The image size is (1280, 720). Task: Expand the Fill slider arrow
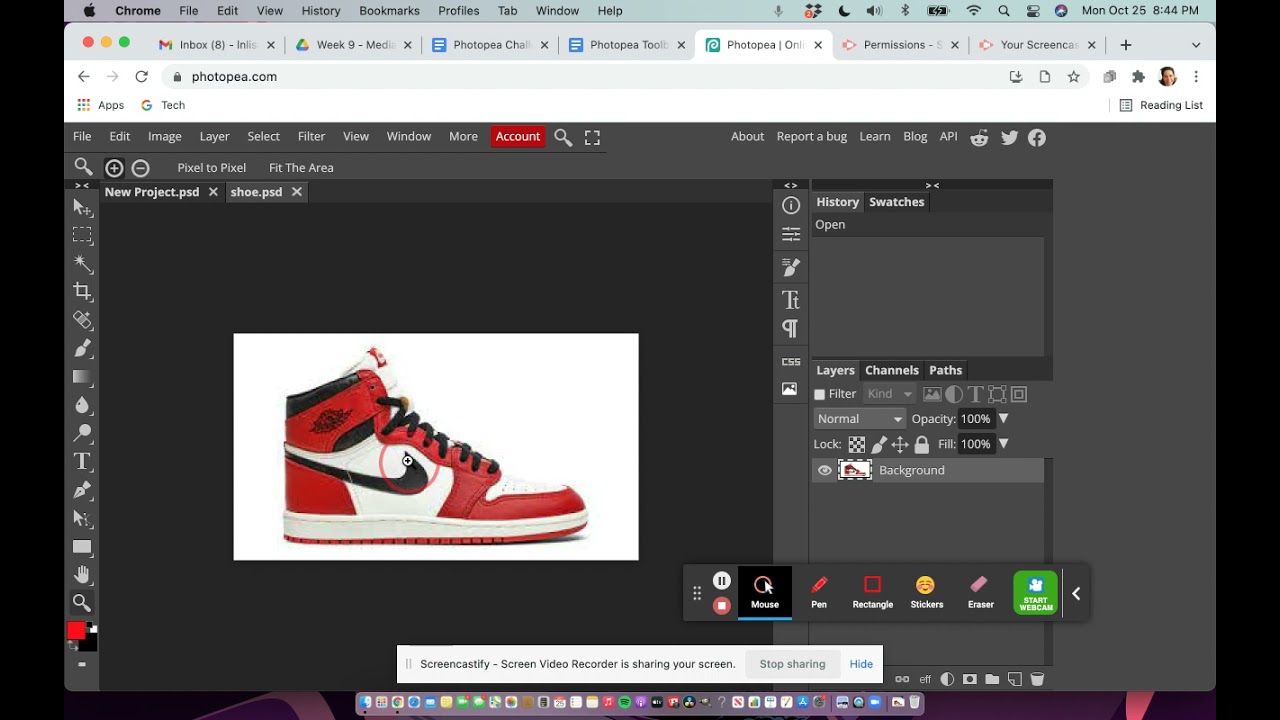(1003, 444)
